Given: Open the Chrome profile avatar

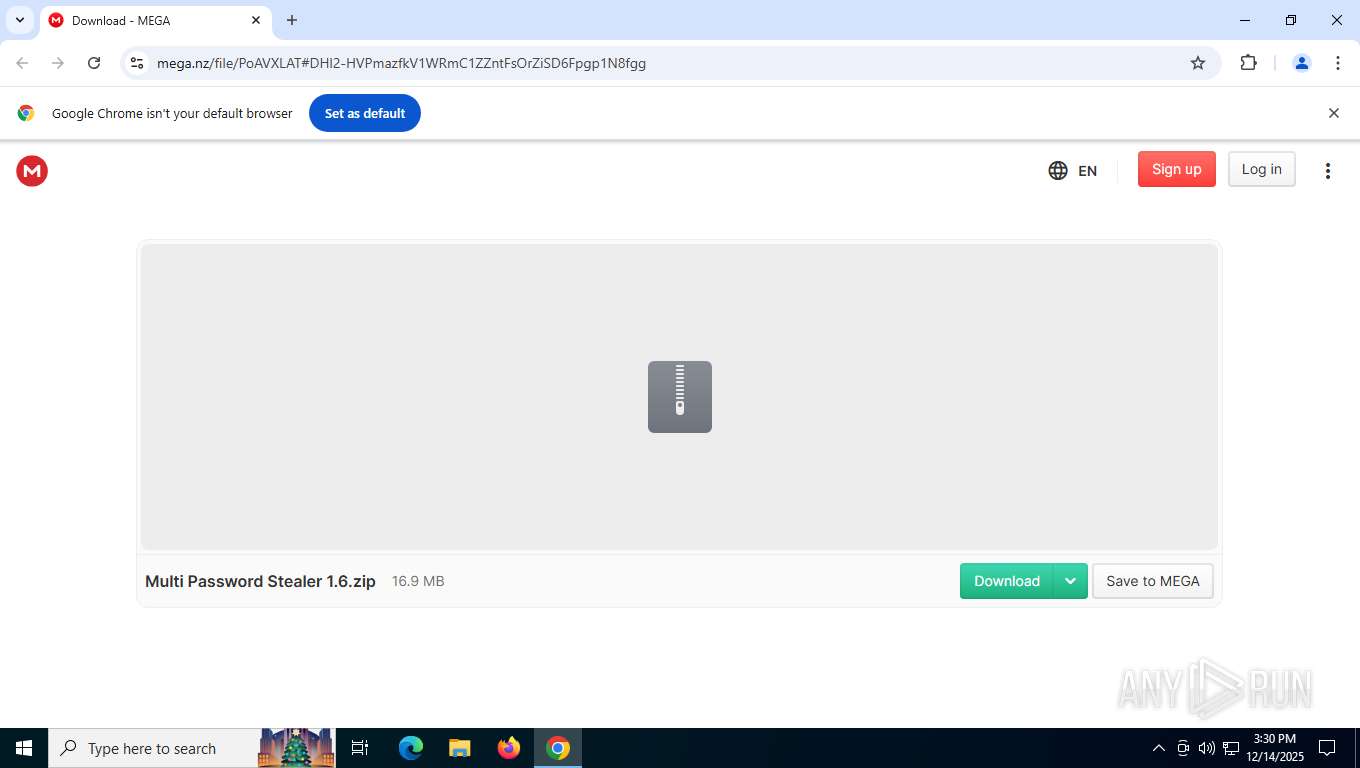Looking at the screenshot, I should 1302,63.
